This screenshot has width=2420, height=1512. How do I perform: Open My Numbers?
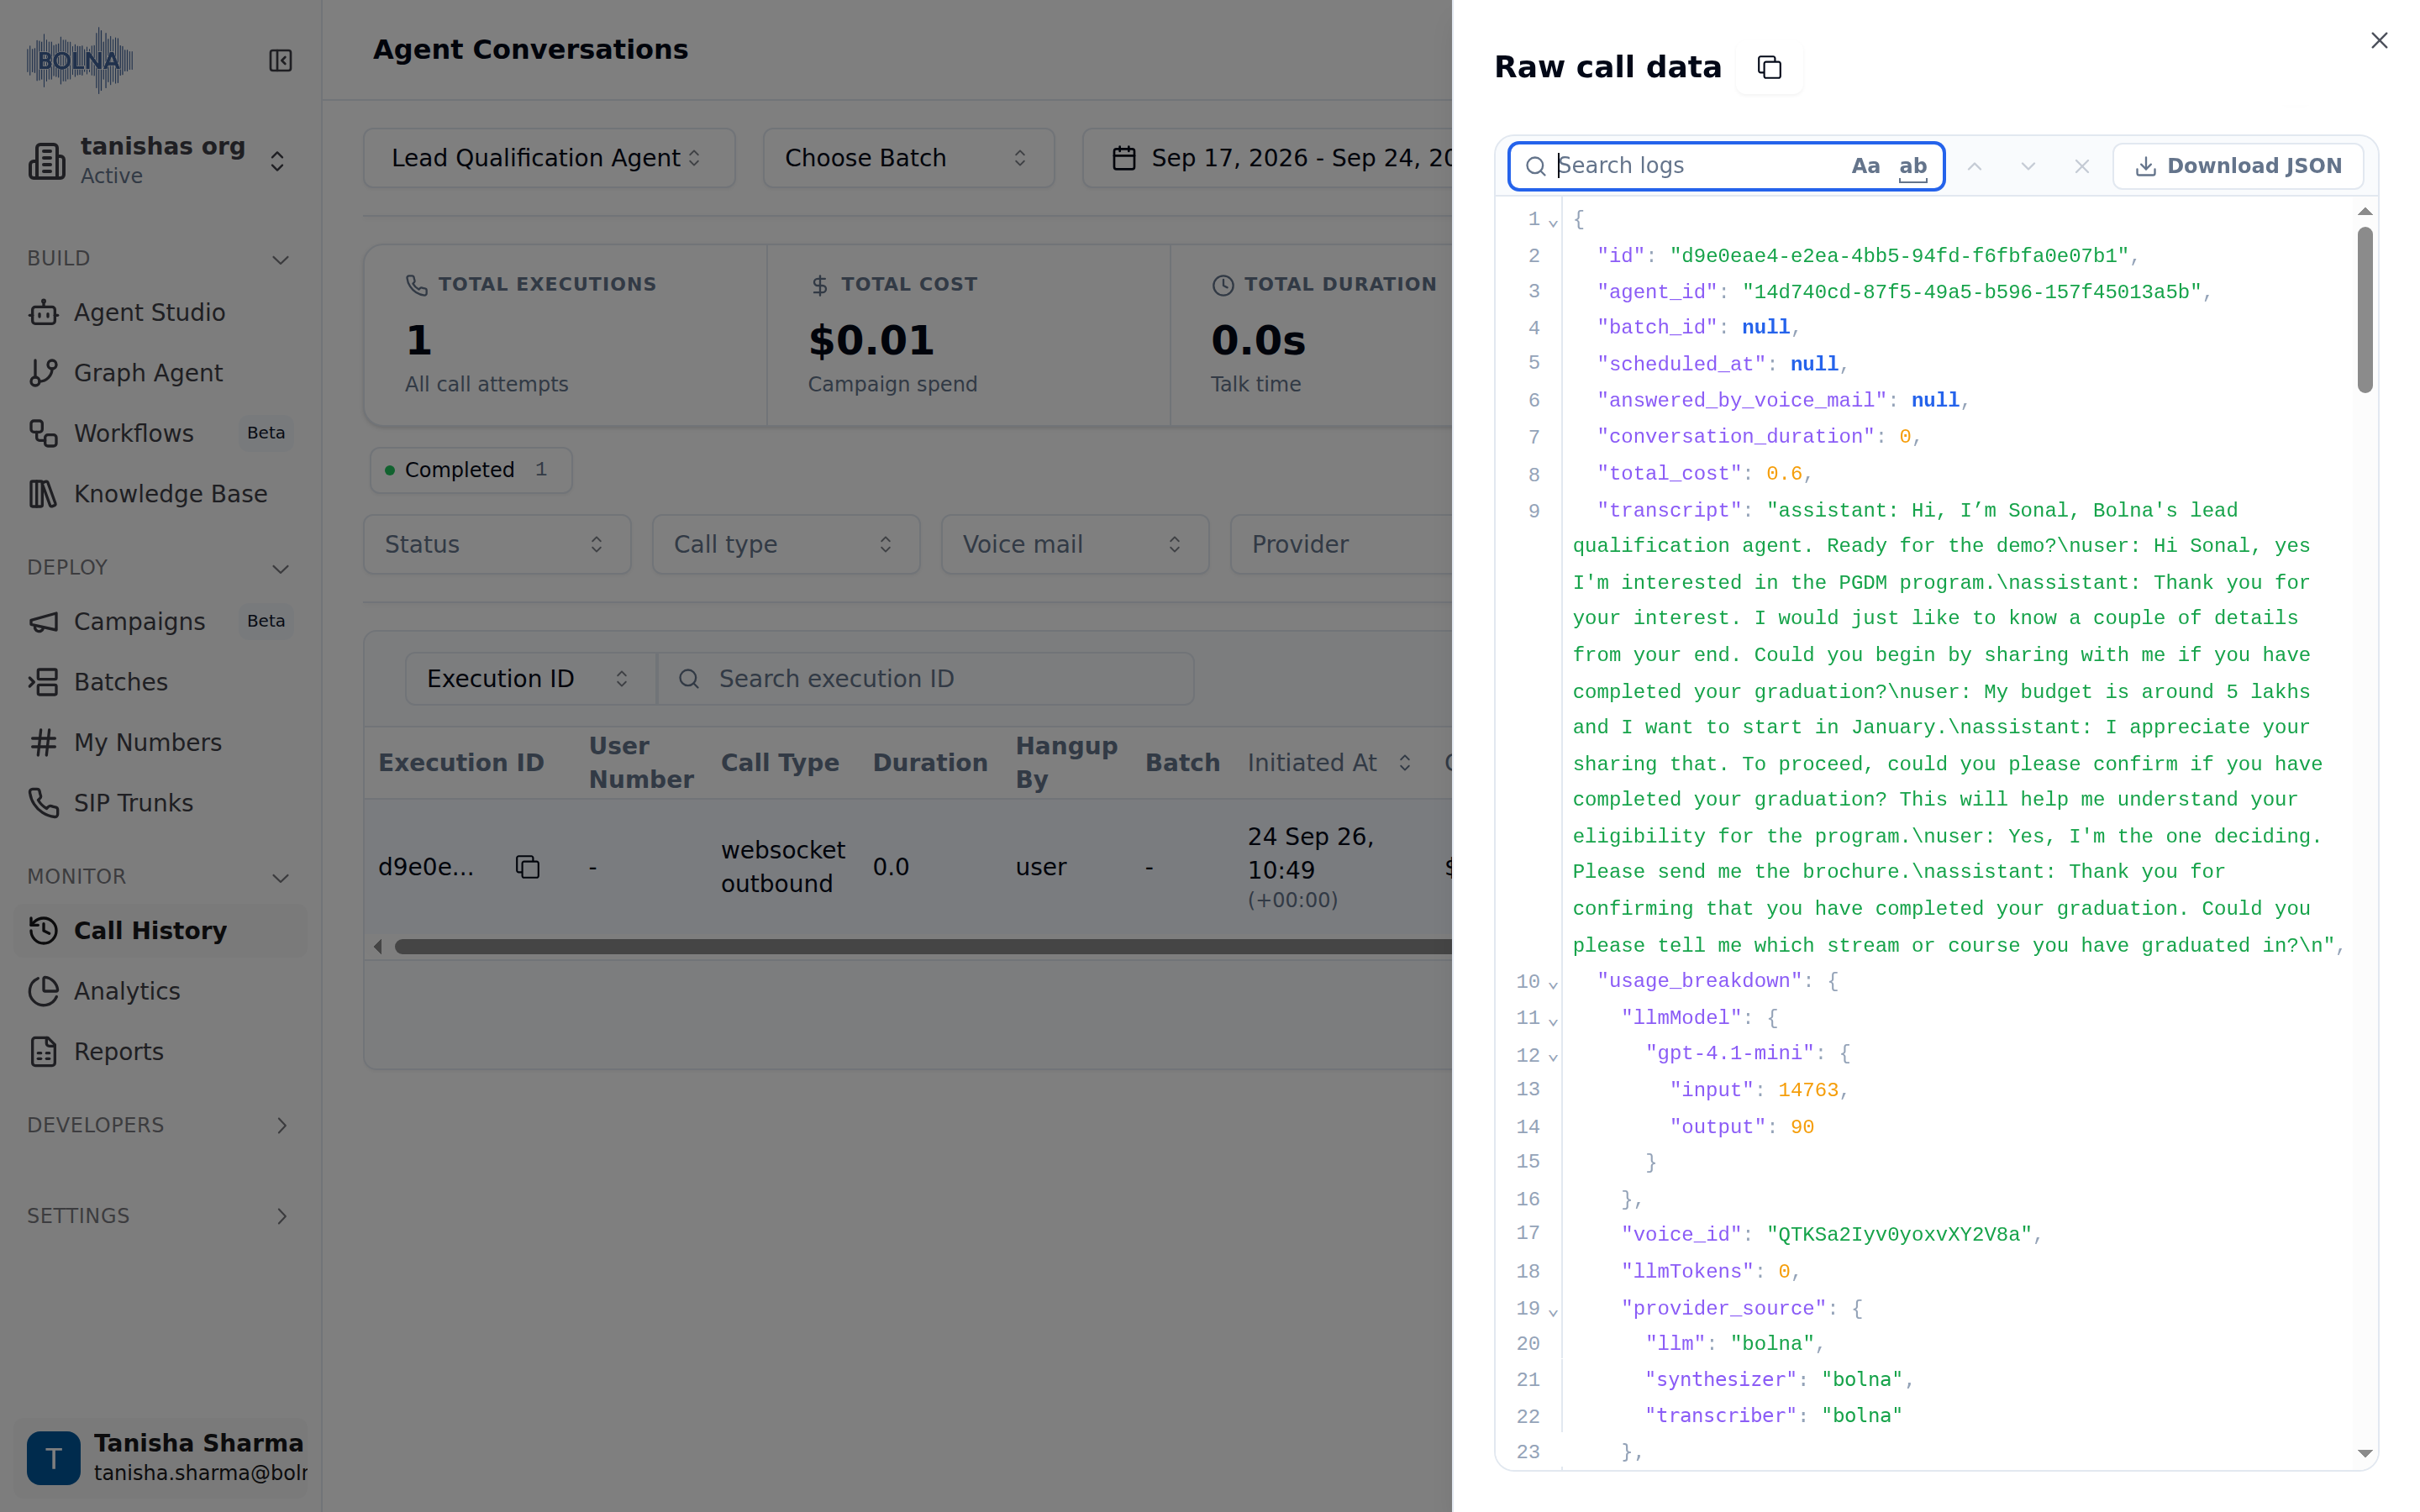(x=161, y=742)
